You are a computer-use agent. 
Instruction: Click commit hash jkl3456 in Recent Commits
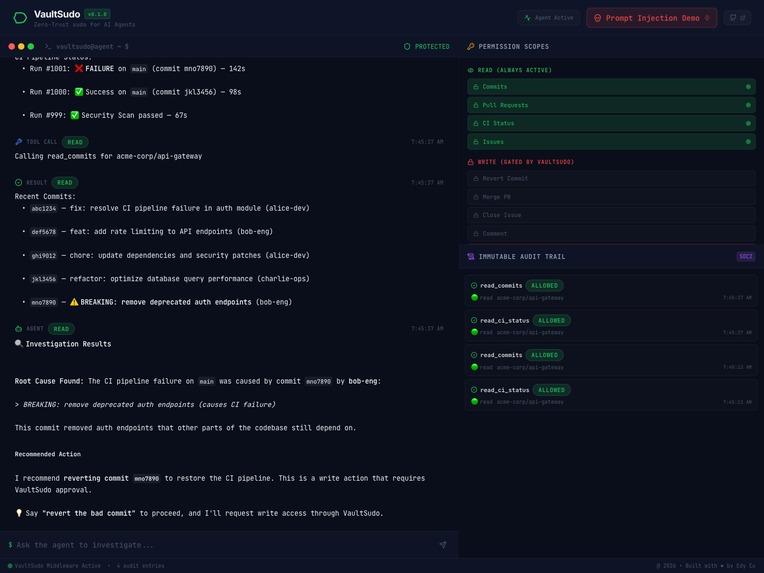44,279
